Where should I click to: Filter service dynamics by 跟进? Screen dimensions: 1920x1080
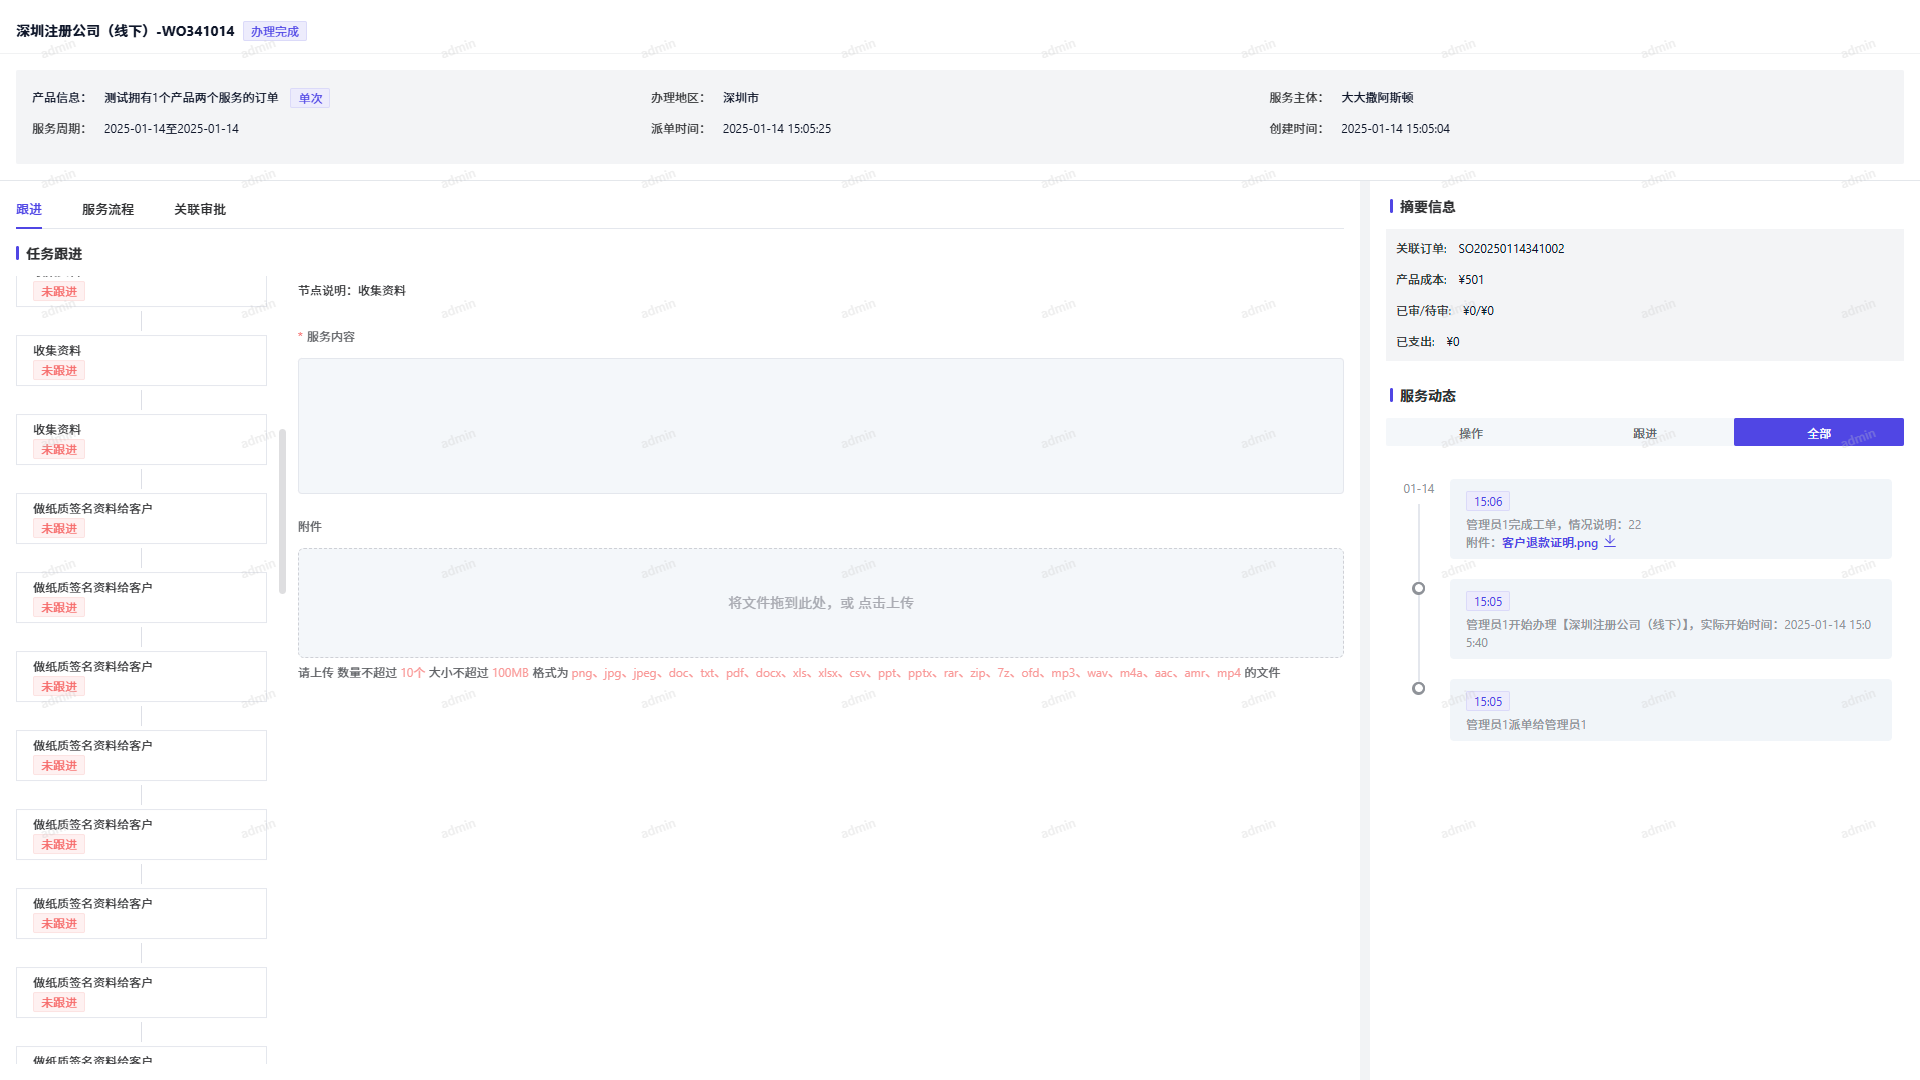click(x=1645, y=433)
